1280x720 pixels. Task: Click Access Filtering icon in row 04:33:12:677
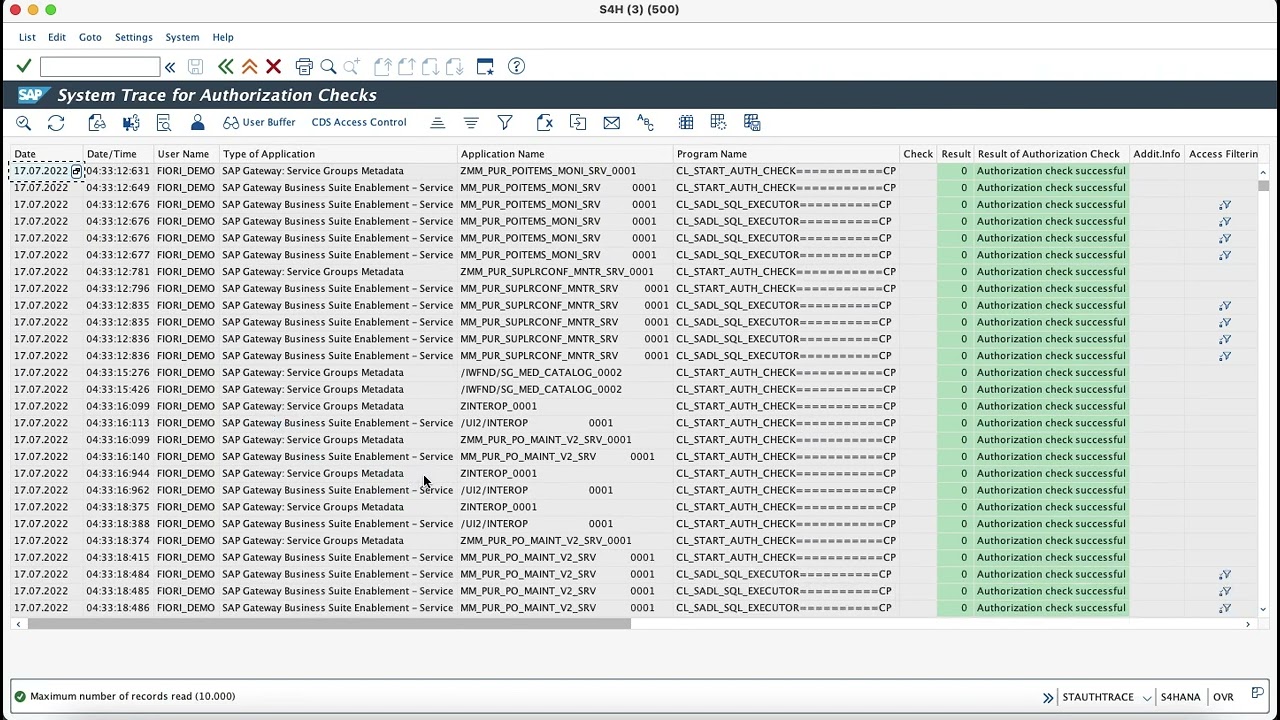[x=1225, y=255]
